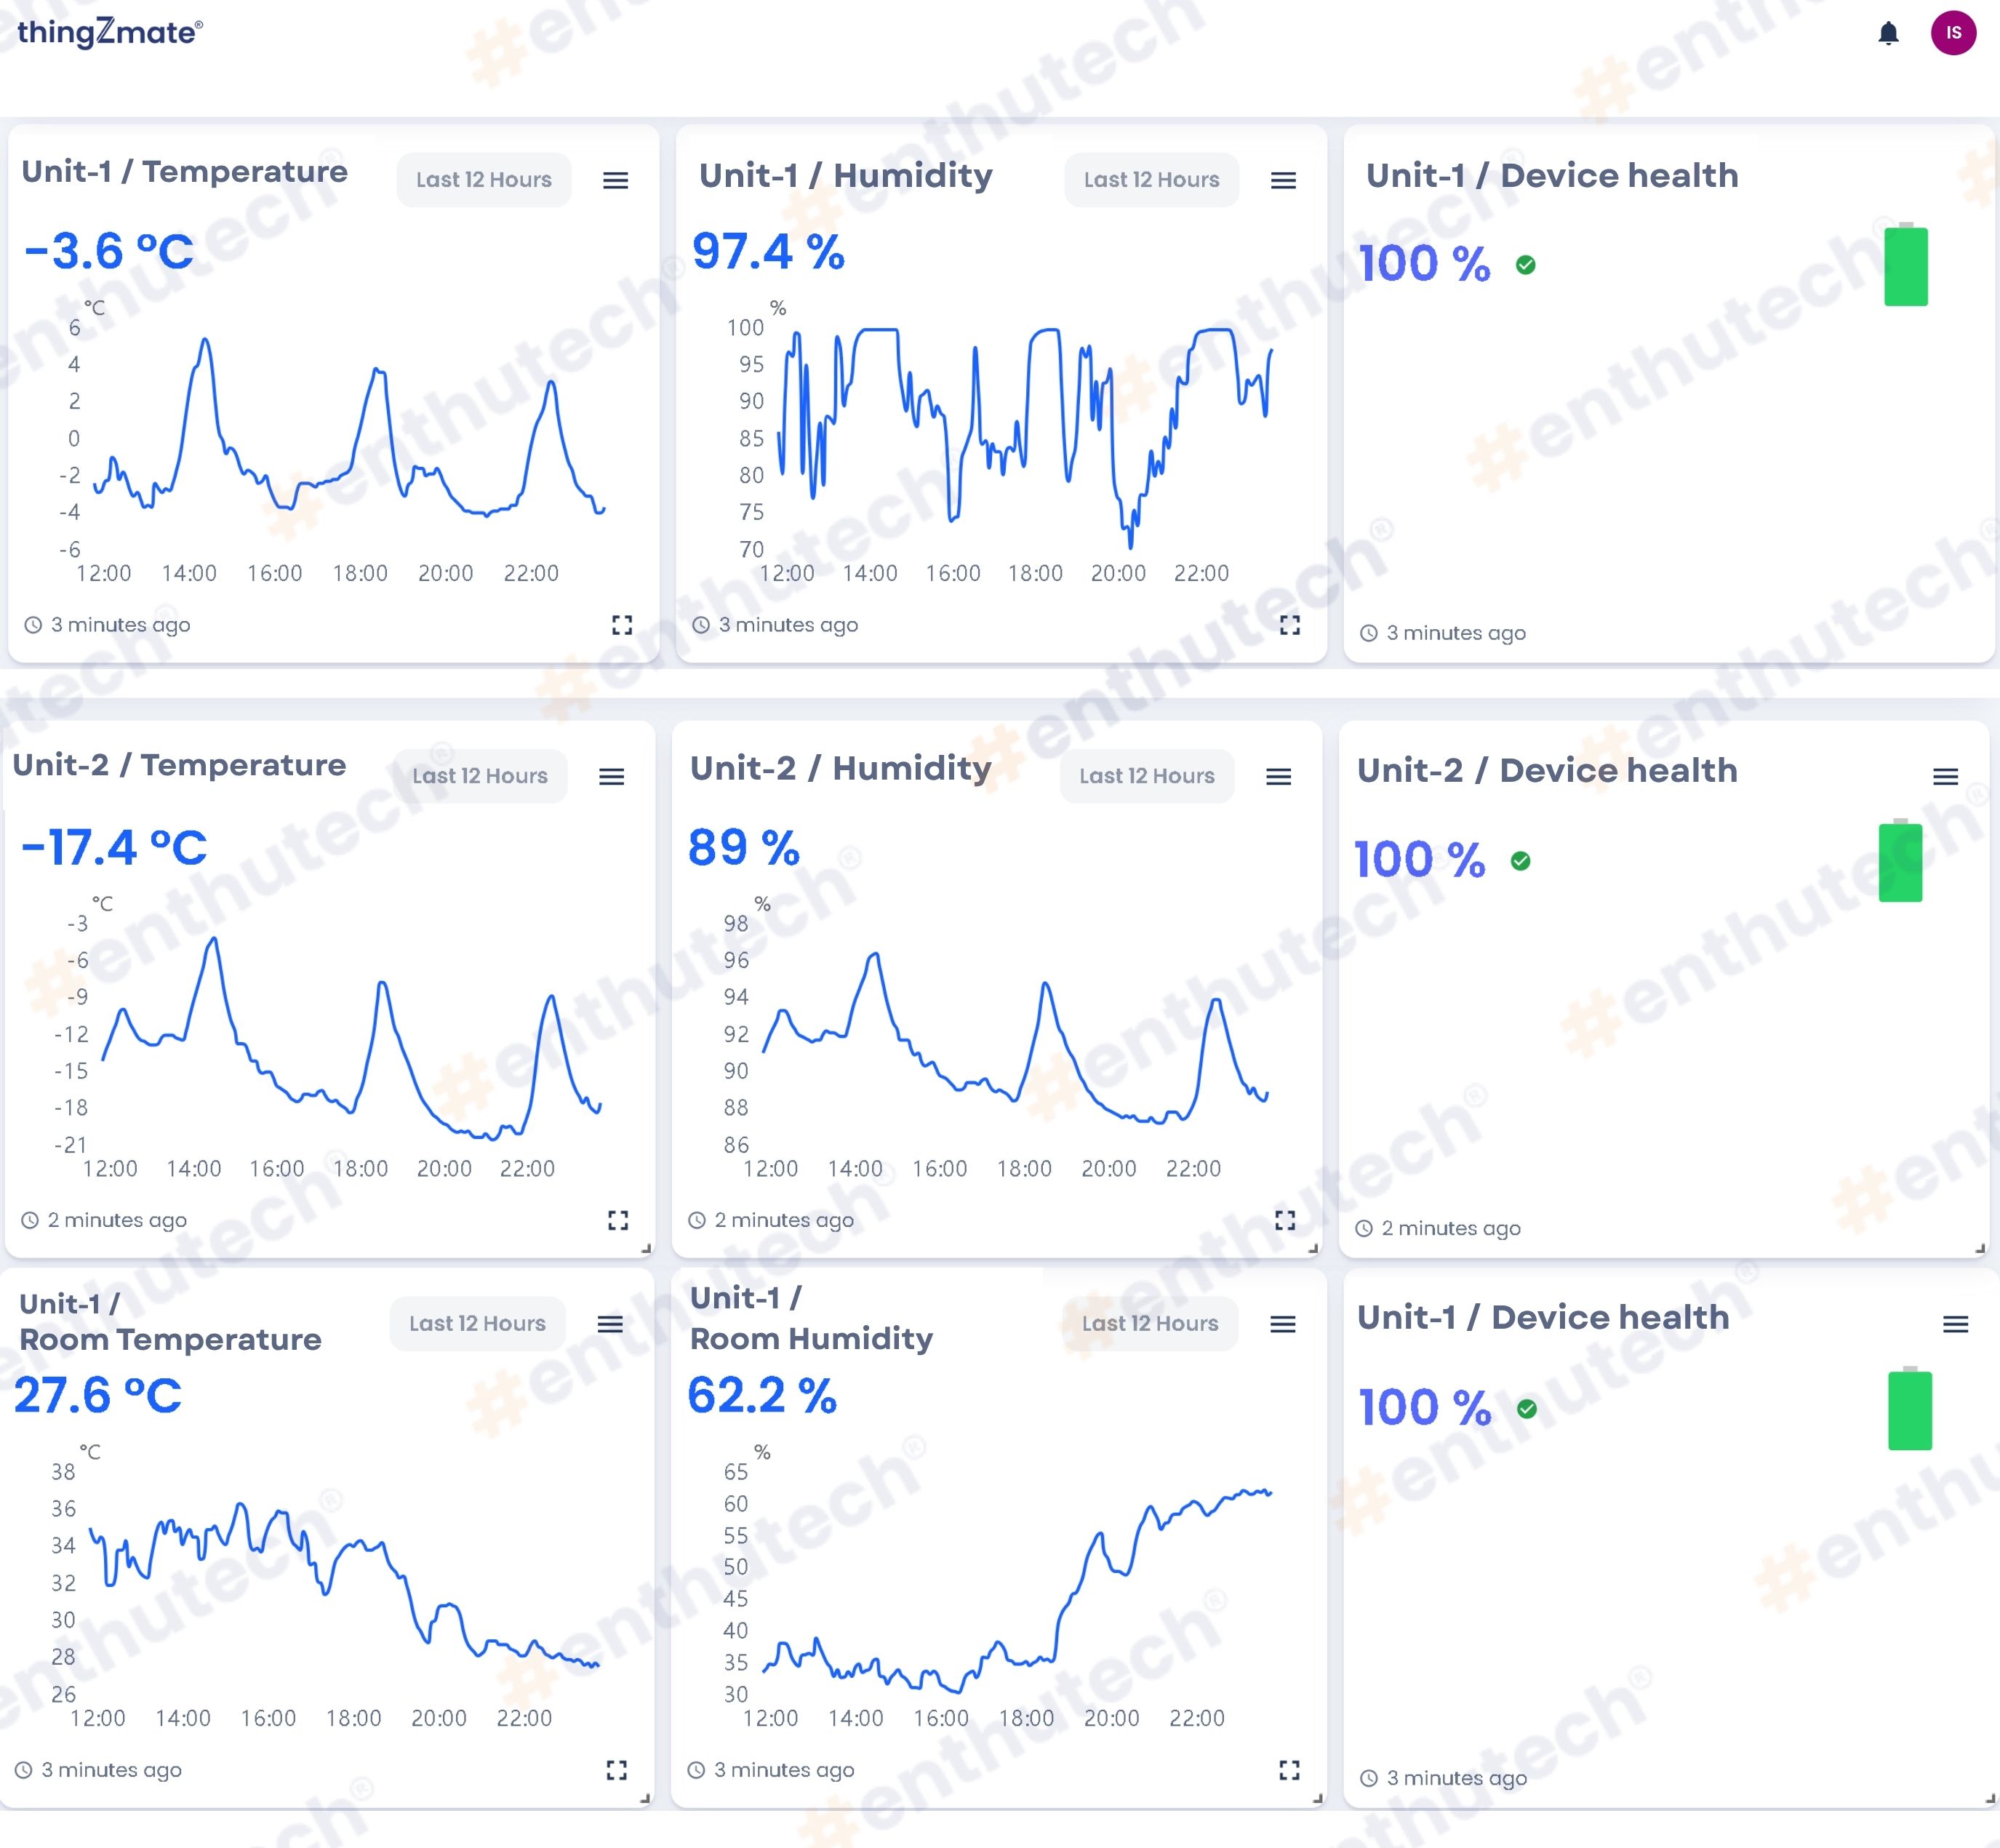Open Unit-2 Device health widget menu
2000x1848 pixels.
coord(1945,777)
